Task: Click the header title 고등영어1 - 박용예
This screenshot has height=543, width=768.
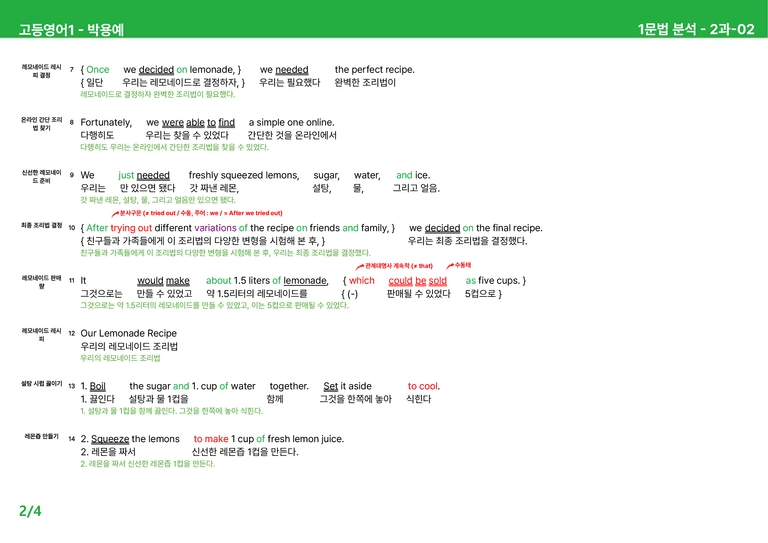Action: pos(72,30)
